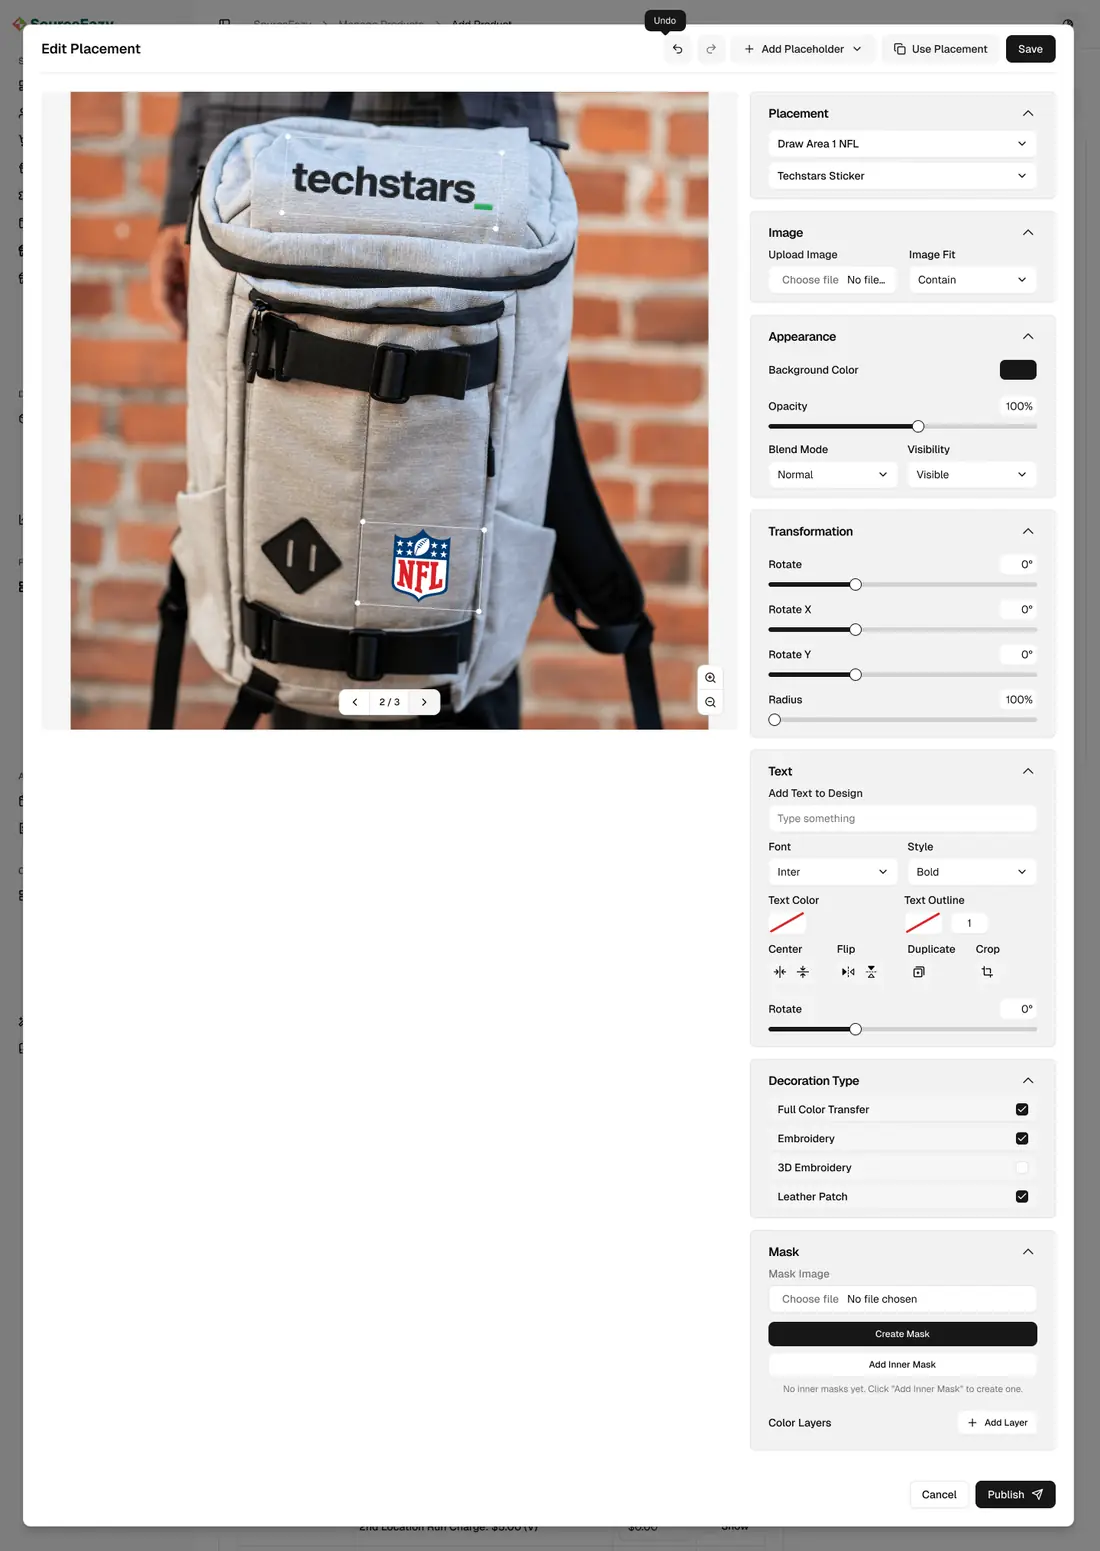Zoom out of the preview image
1100x1551 pixels.
tap(710, 702)
